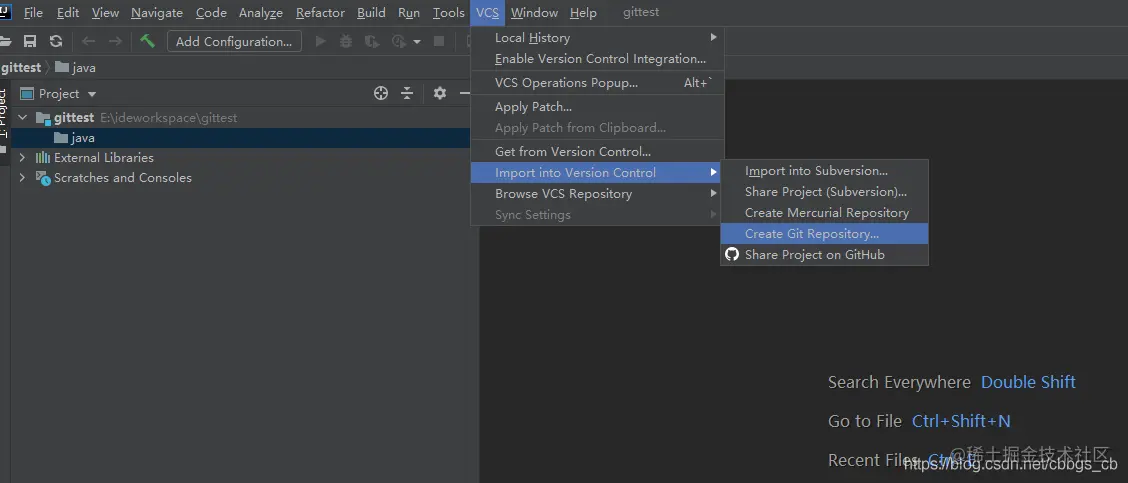Choose Share Project (Subversion)
Screen dimensions: 1128x483
tap(824, 191)
